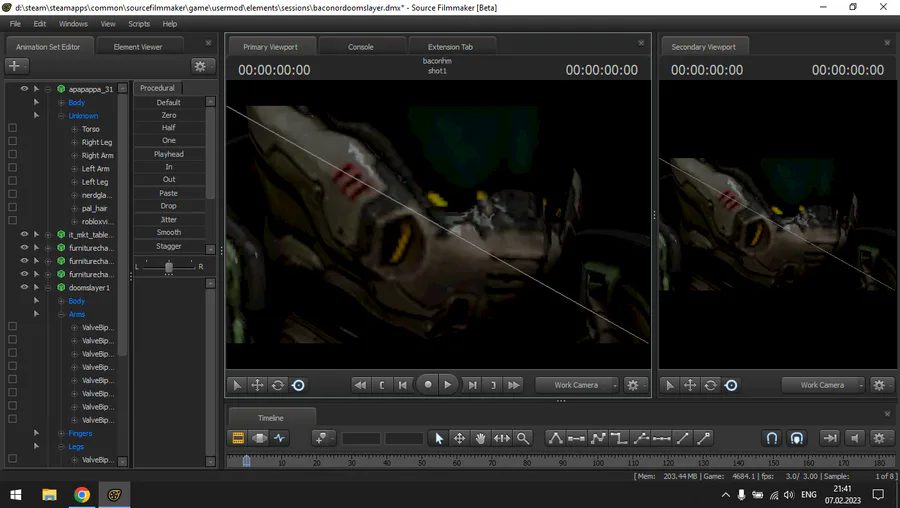
Task: Step to next frame button
Action: [x=472, y=385]
